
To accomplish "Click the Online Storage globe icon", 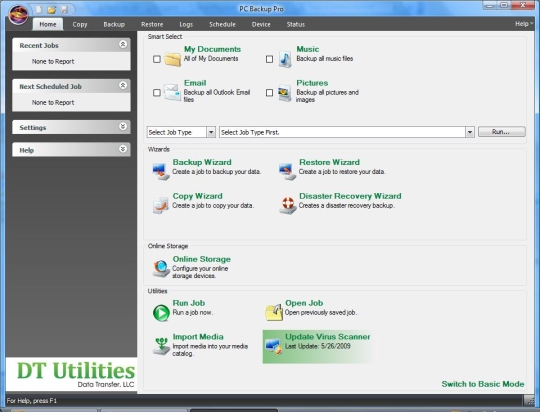I will 161,268.
